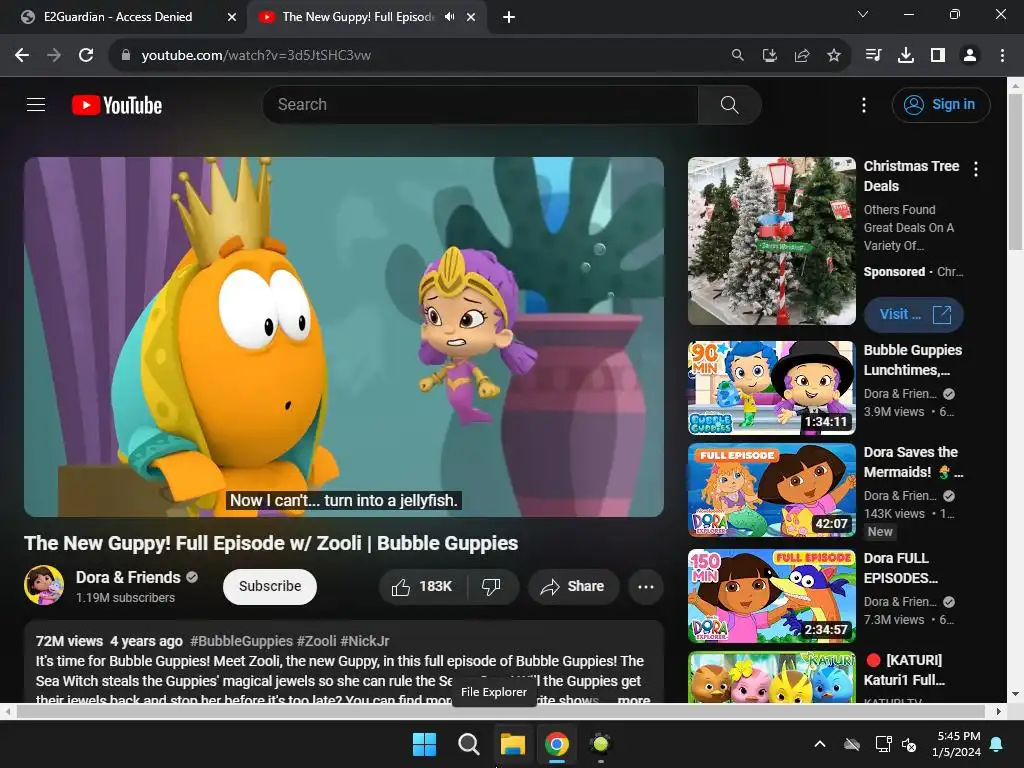Screen dimensions: 1024x768
Task: Share this page from address bar
Action: (x=801, y=56)
